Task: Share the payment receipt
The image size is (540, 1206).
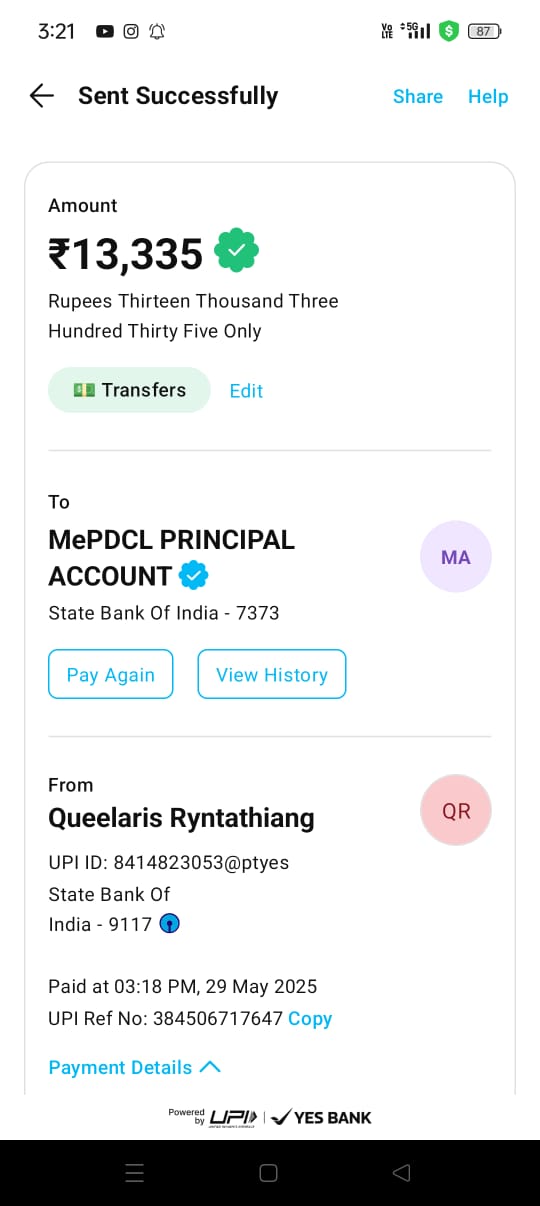Action: click(418, 96)
